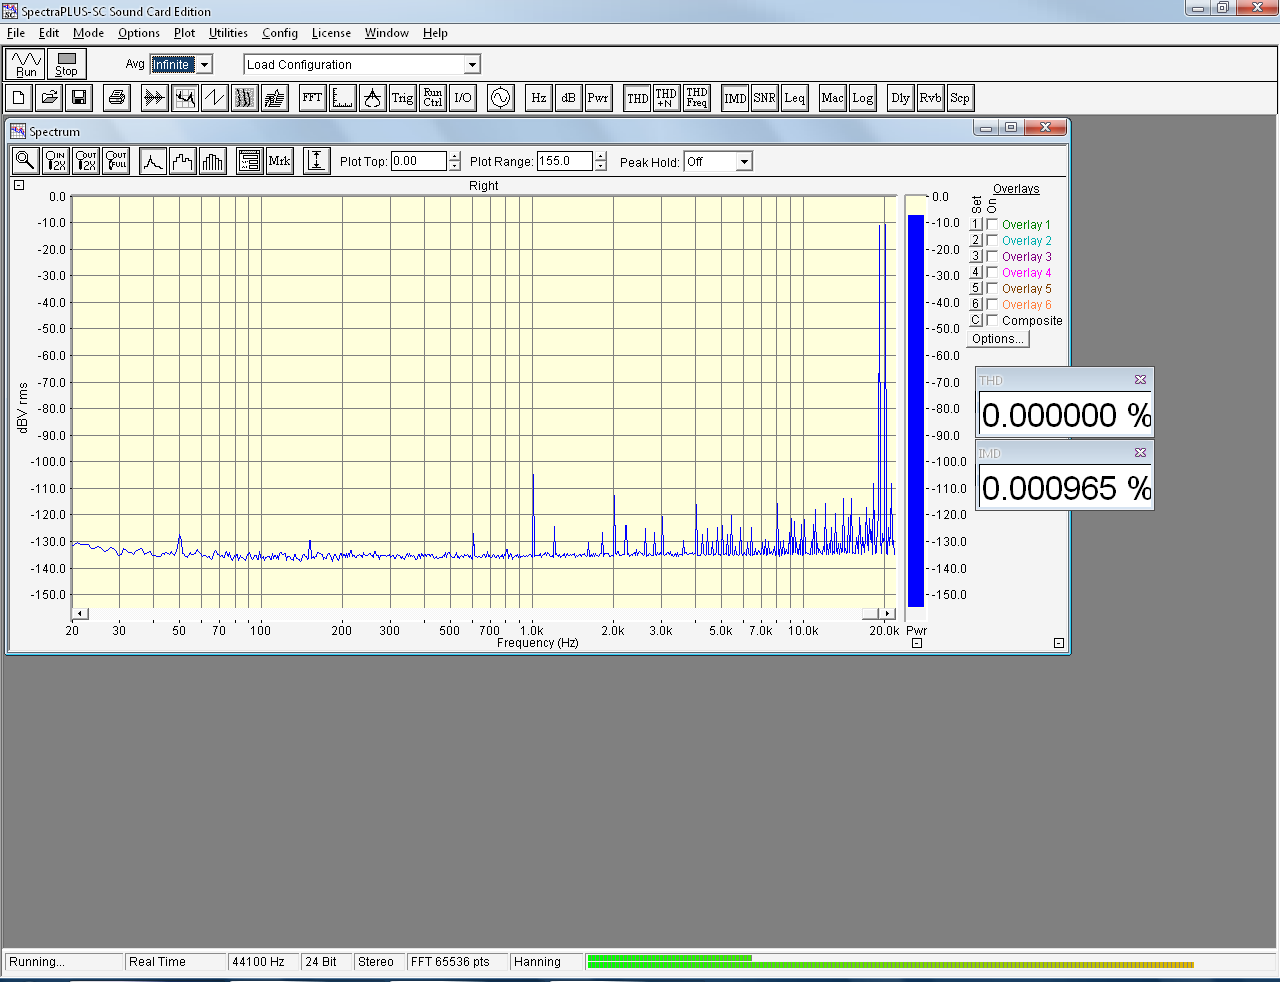Screen dimensions: 1280x982
Task: Click the autoscale vertical arrow icon
Action: pyautogui.click(x=317, y=160)
